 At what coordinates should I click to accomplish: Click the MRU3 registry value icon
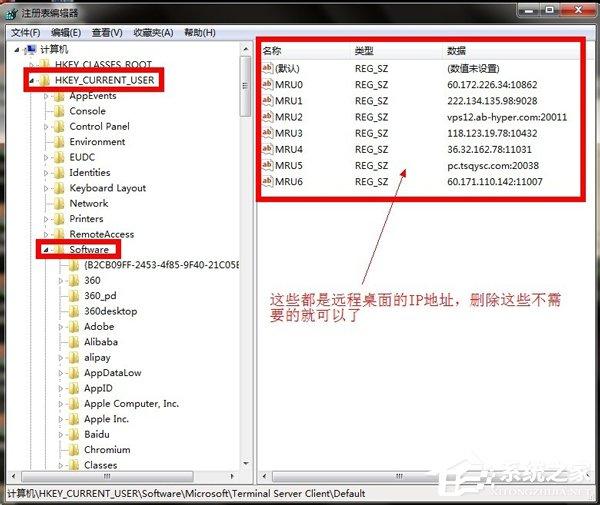pos(267,133)
